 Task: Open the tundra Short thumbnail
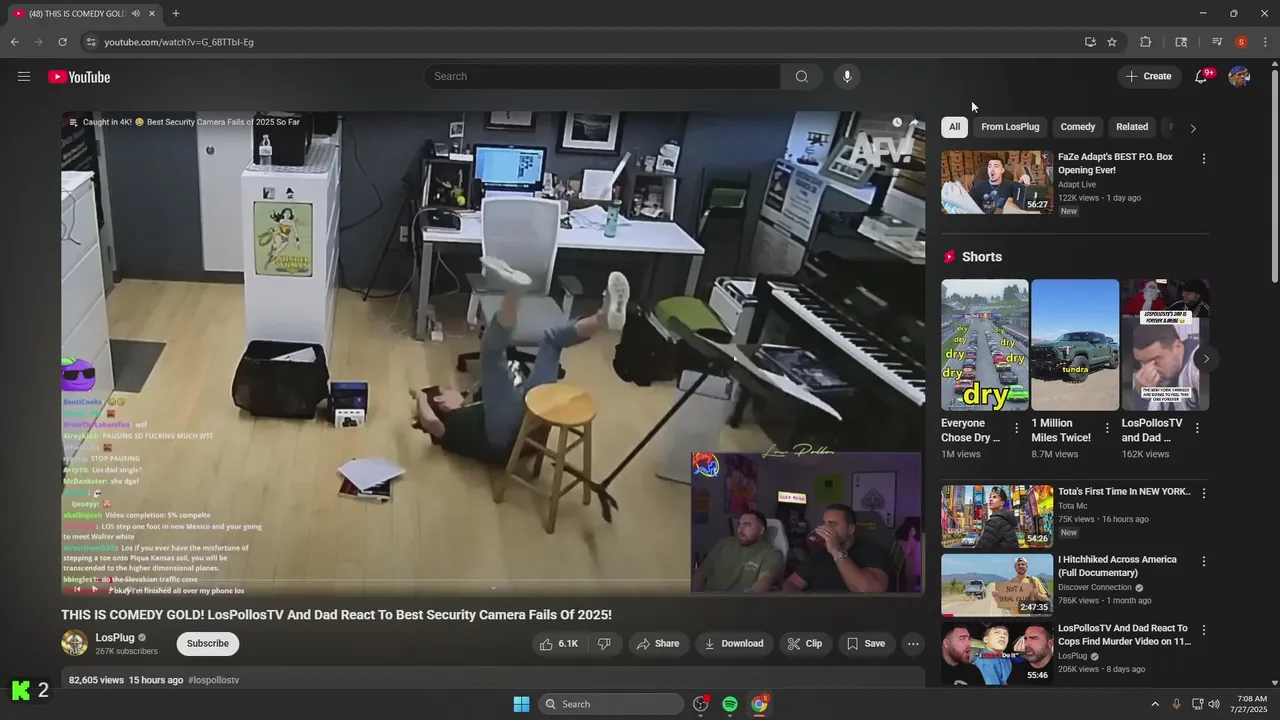point(1075,345)
